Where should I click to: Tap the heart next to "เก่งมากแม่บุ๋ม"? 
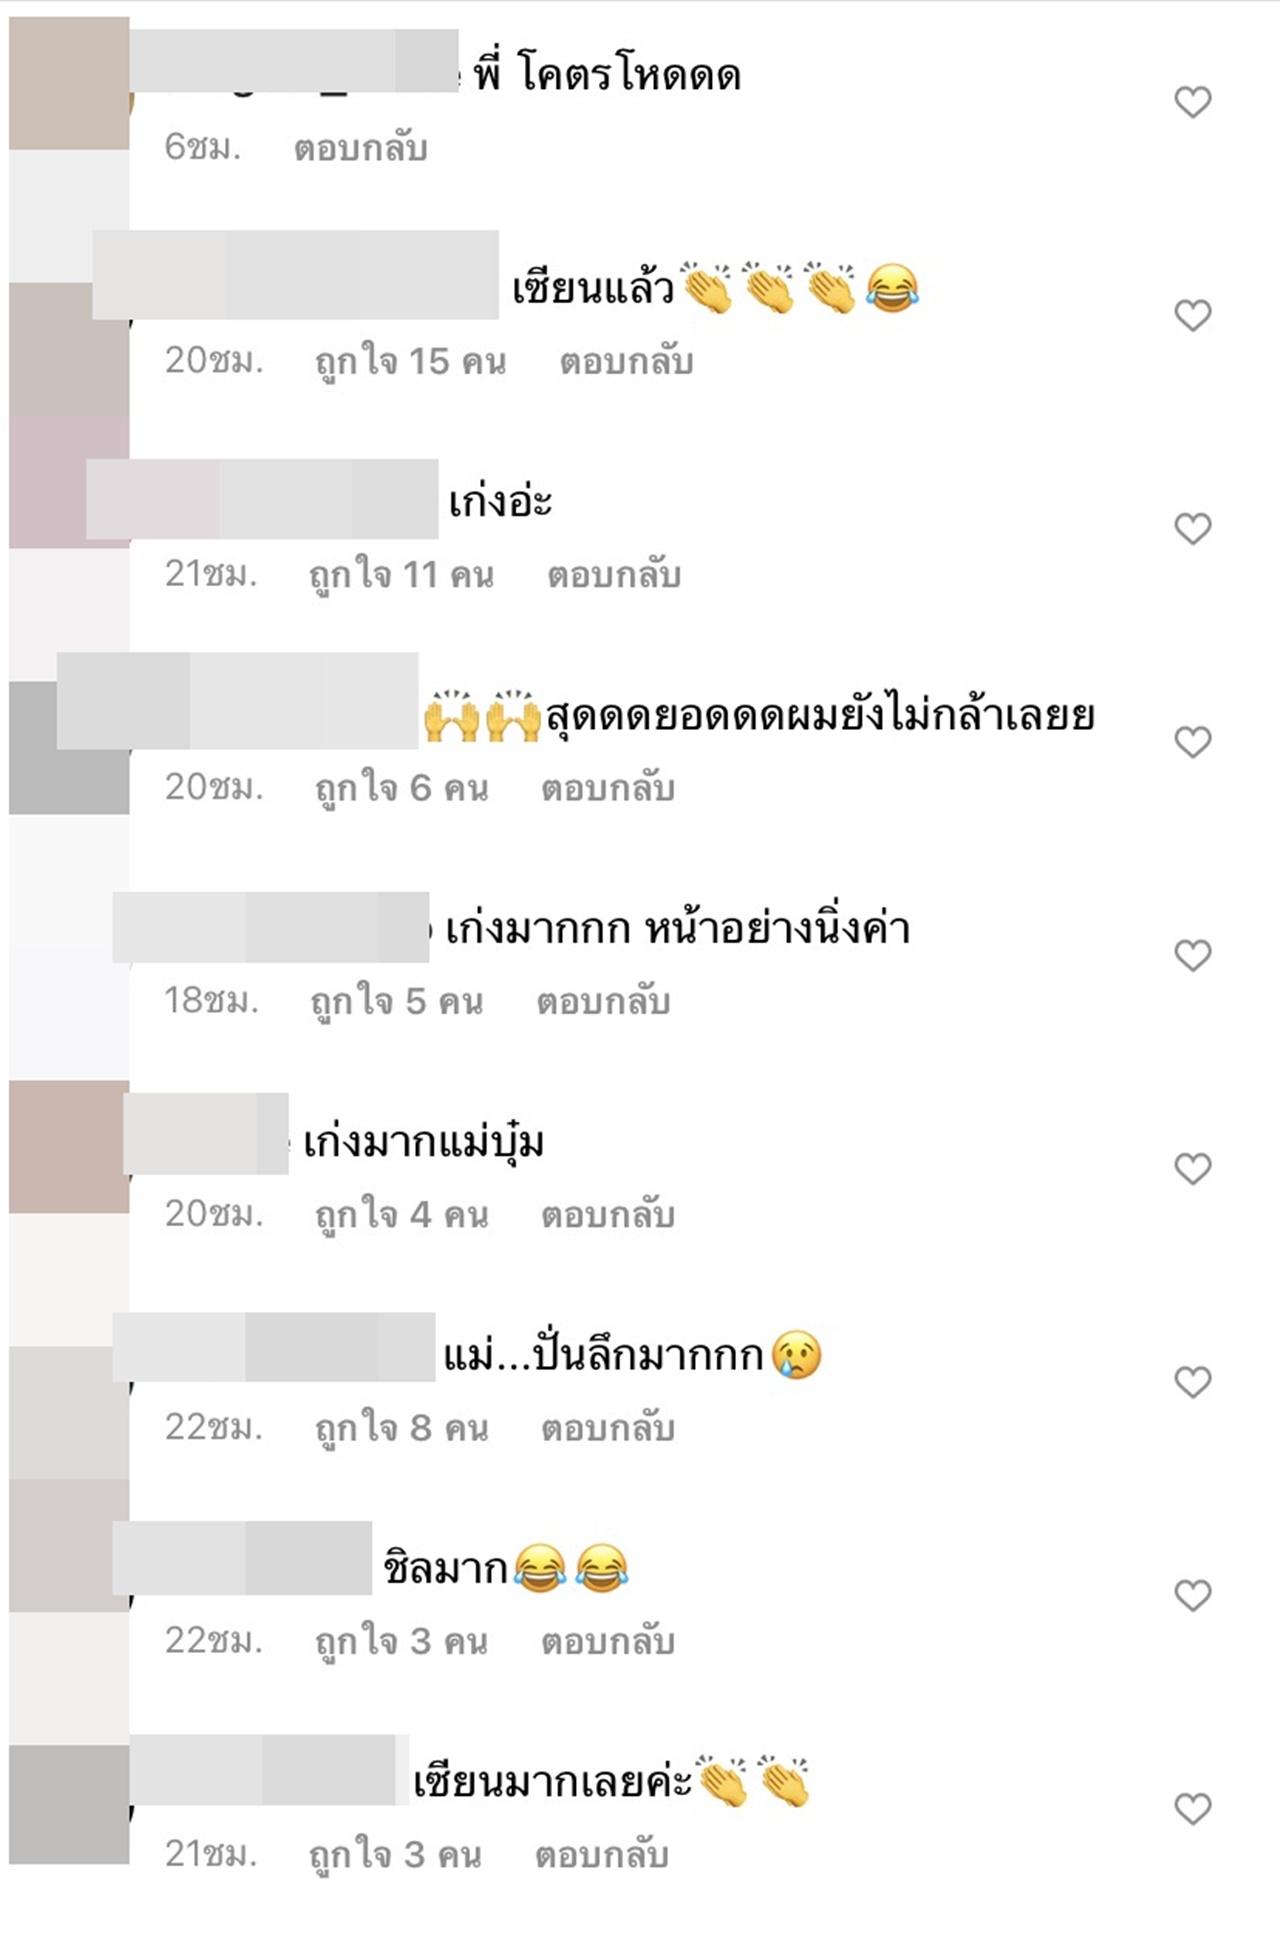pyautogui.click(x=1192, y=1168)
